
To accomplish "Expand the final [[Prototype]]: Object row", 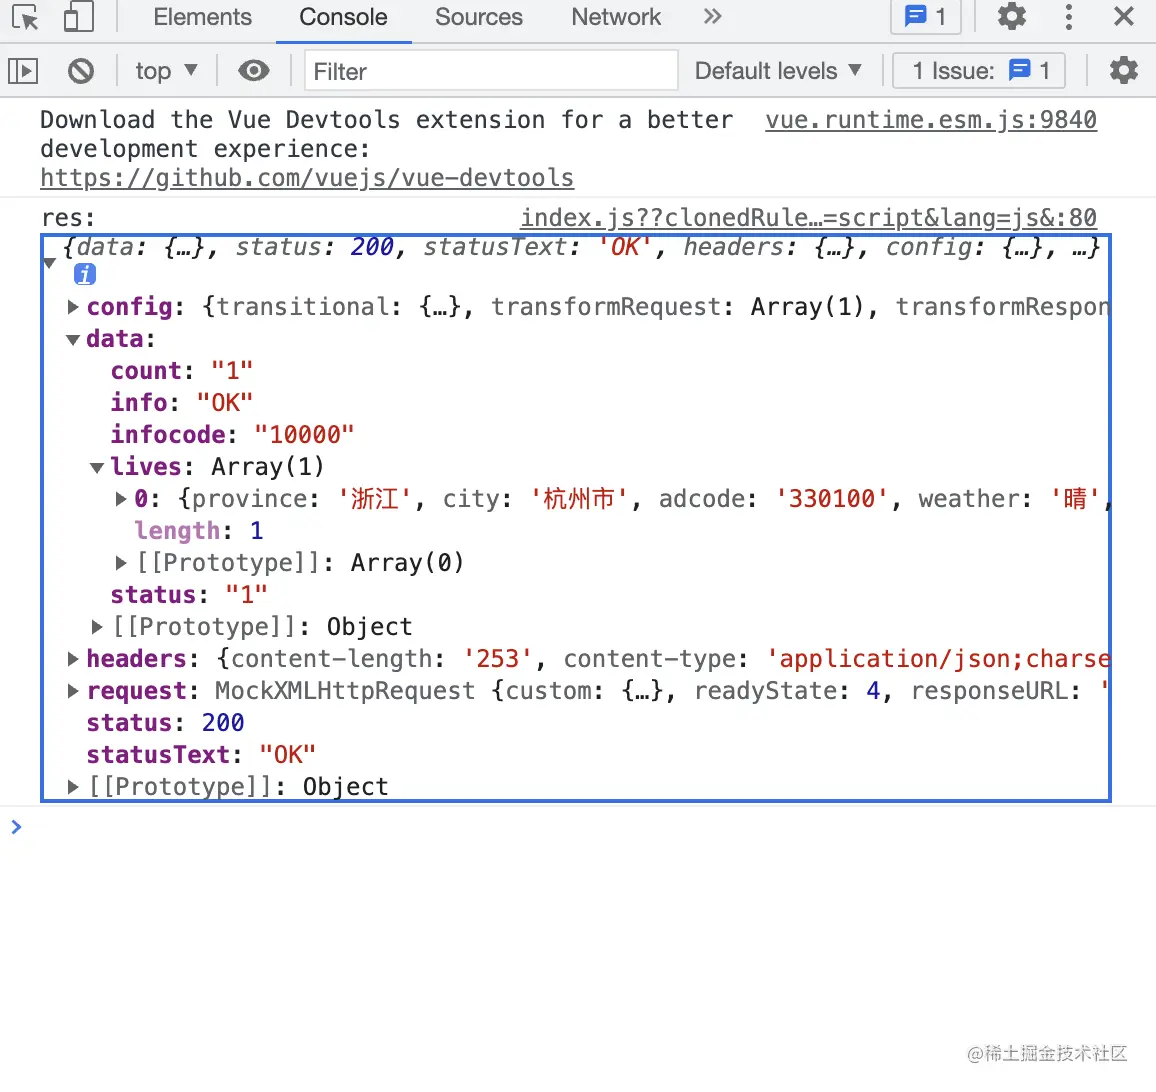I will (x=72, y=787).
